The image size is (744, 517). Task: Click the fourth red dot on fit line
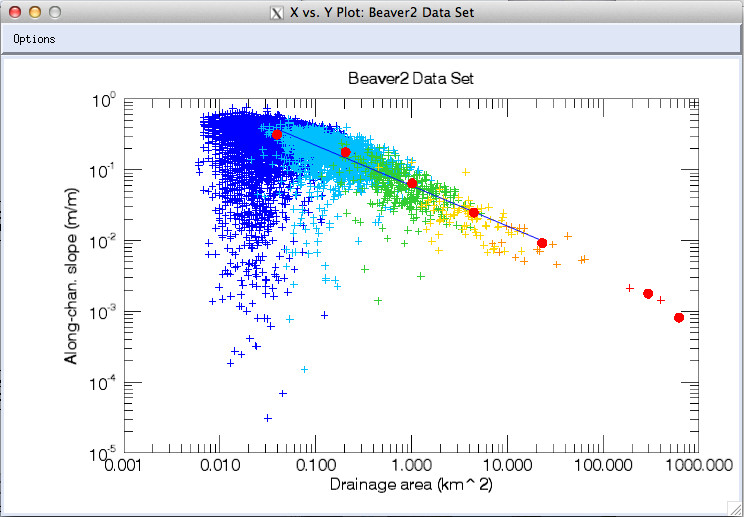click(474, 212)
